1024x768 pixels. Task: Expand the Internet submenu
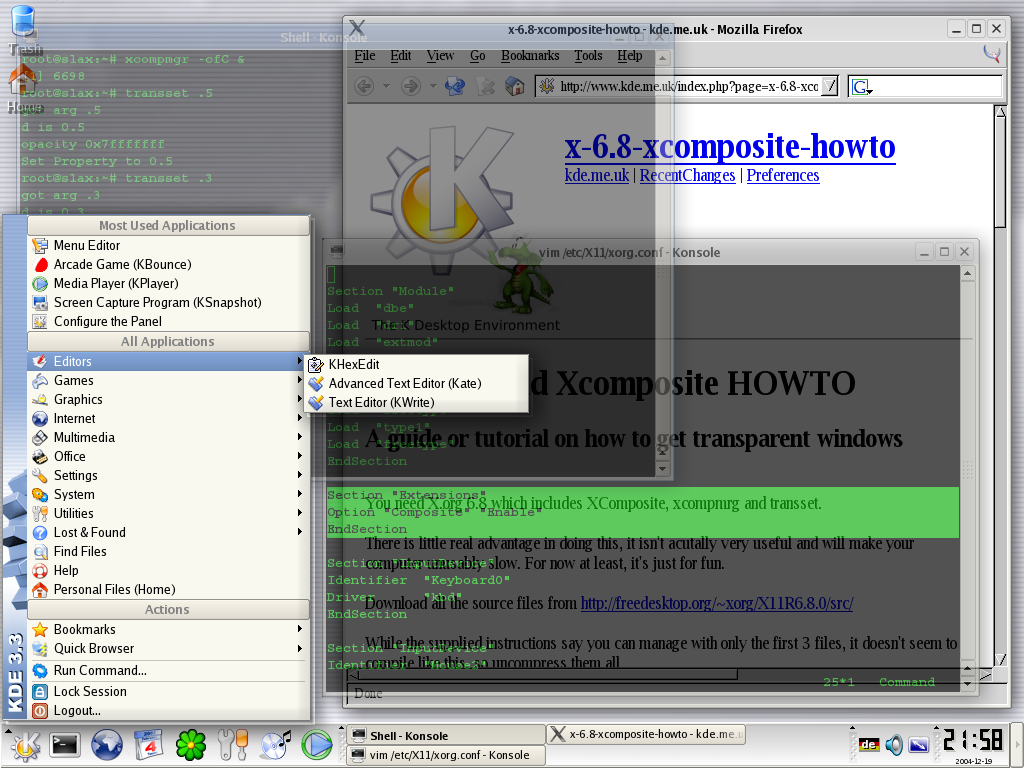click(168, 418)
